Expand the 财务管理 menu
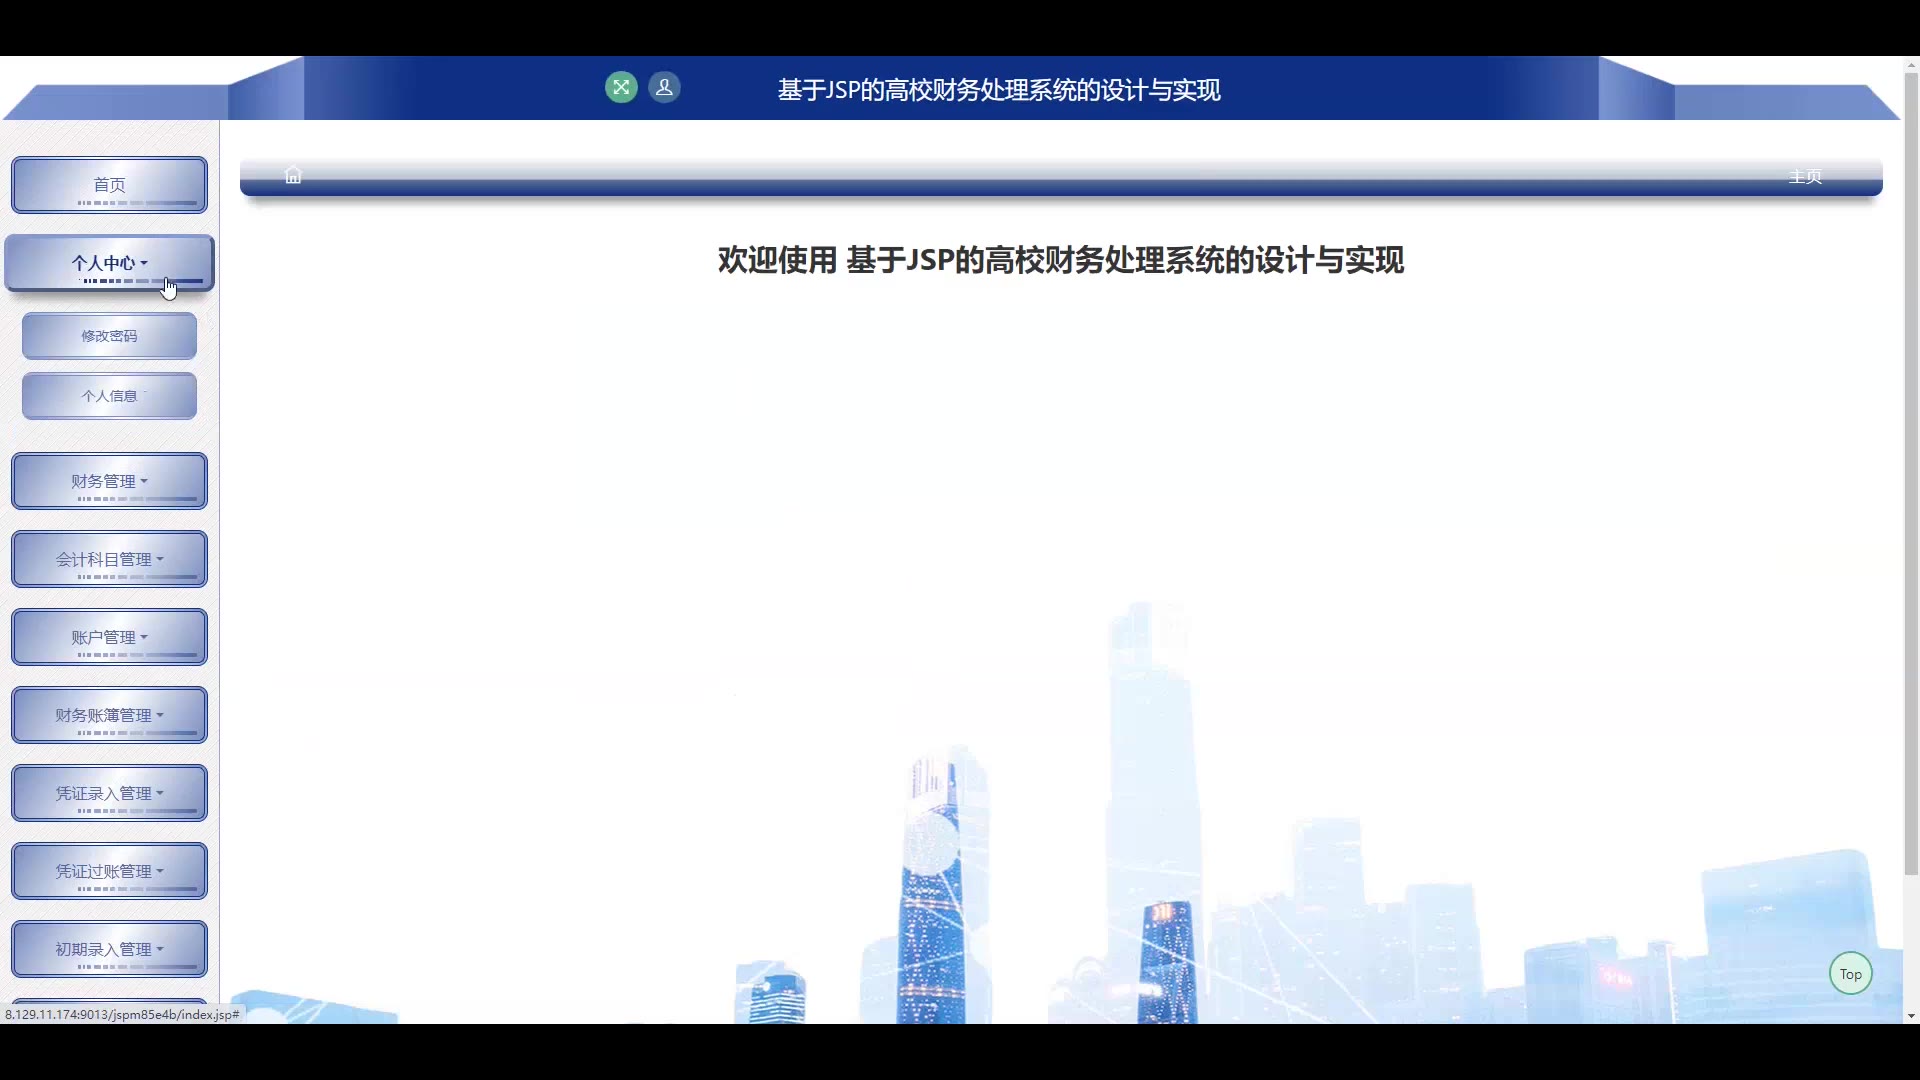The image size is (1920, 1080). [x=110, y=481]
